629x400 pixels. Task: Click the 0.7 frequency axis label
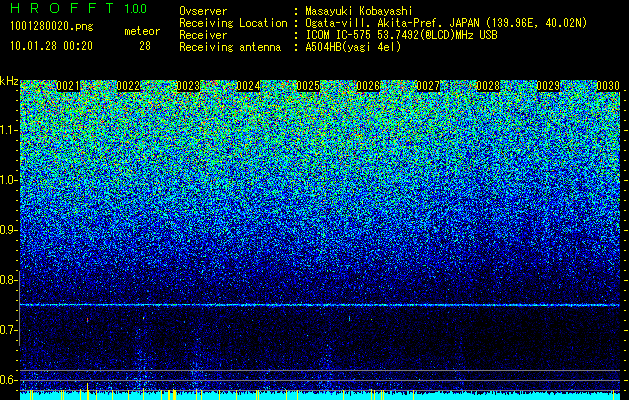pyautogui.click(x=9, y=330)
